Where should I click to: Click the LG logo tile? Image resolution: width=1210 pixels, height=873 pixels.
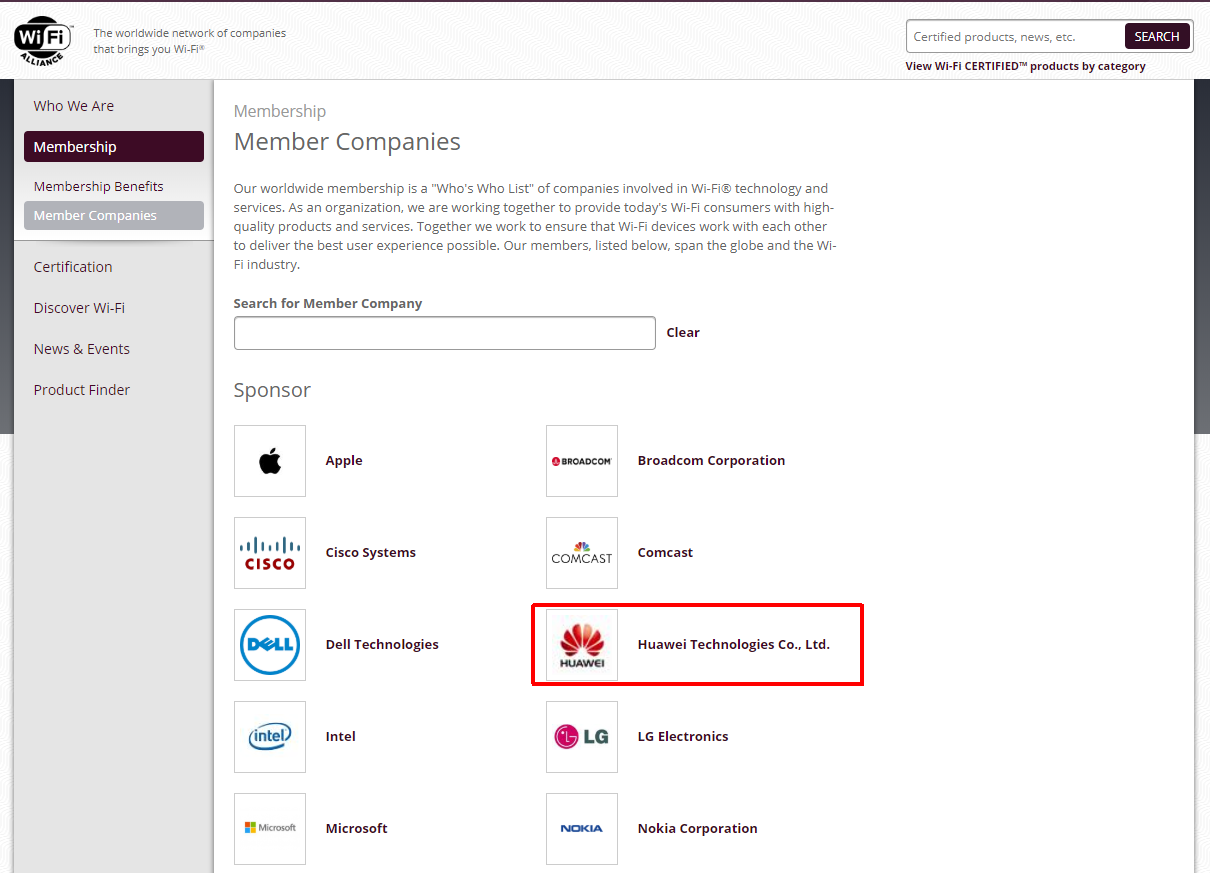(x=582, y=737)
